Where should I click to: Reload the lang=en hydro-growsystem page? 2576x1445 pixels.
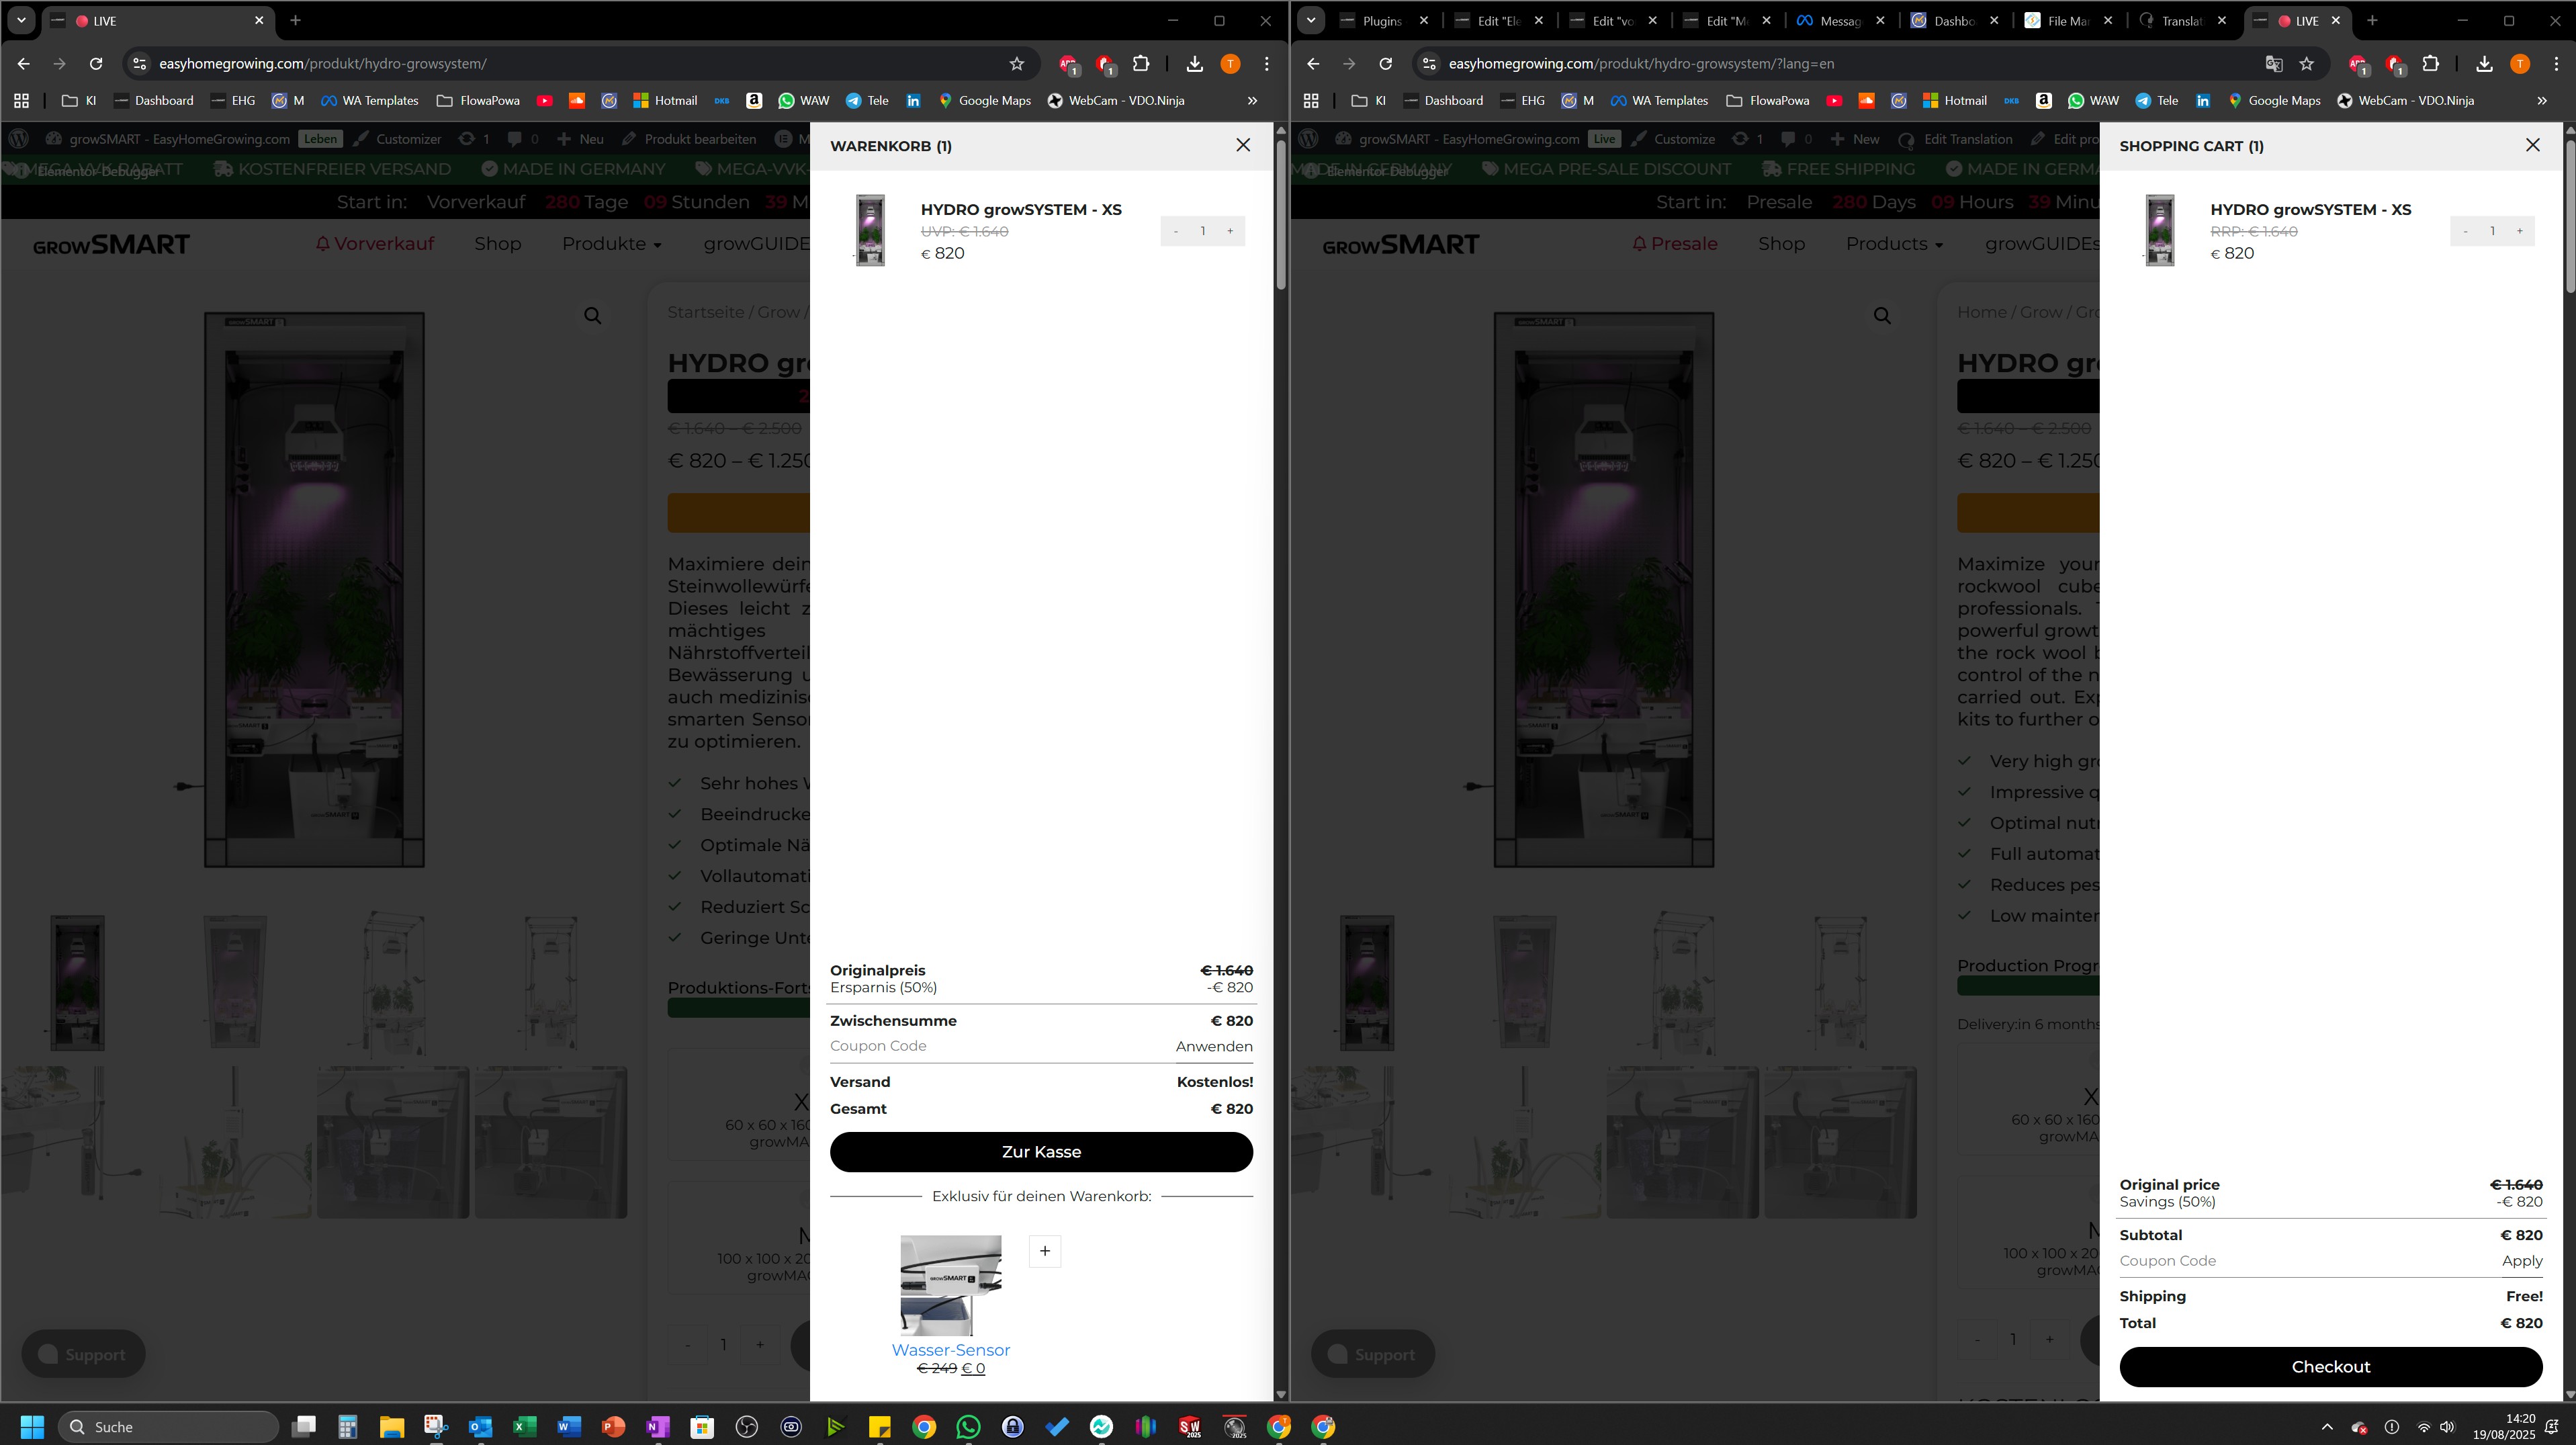pyautogui.click(x=1386, y=64)
